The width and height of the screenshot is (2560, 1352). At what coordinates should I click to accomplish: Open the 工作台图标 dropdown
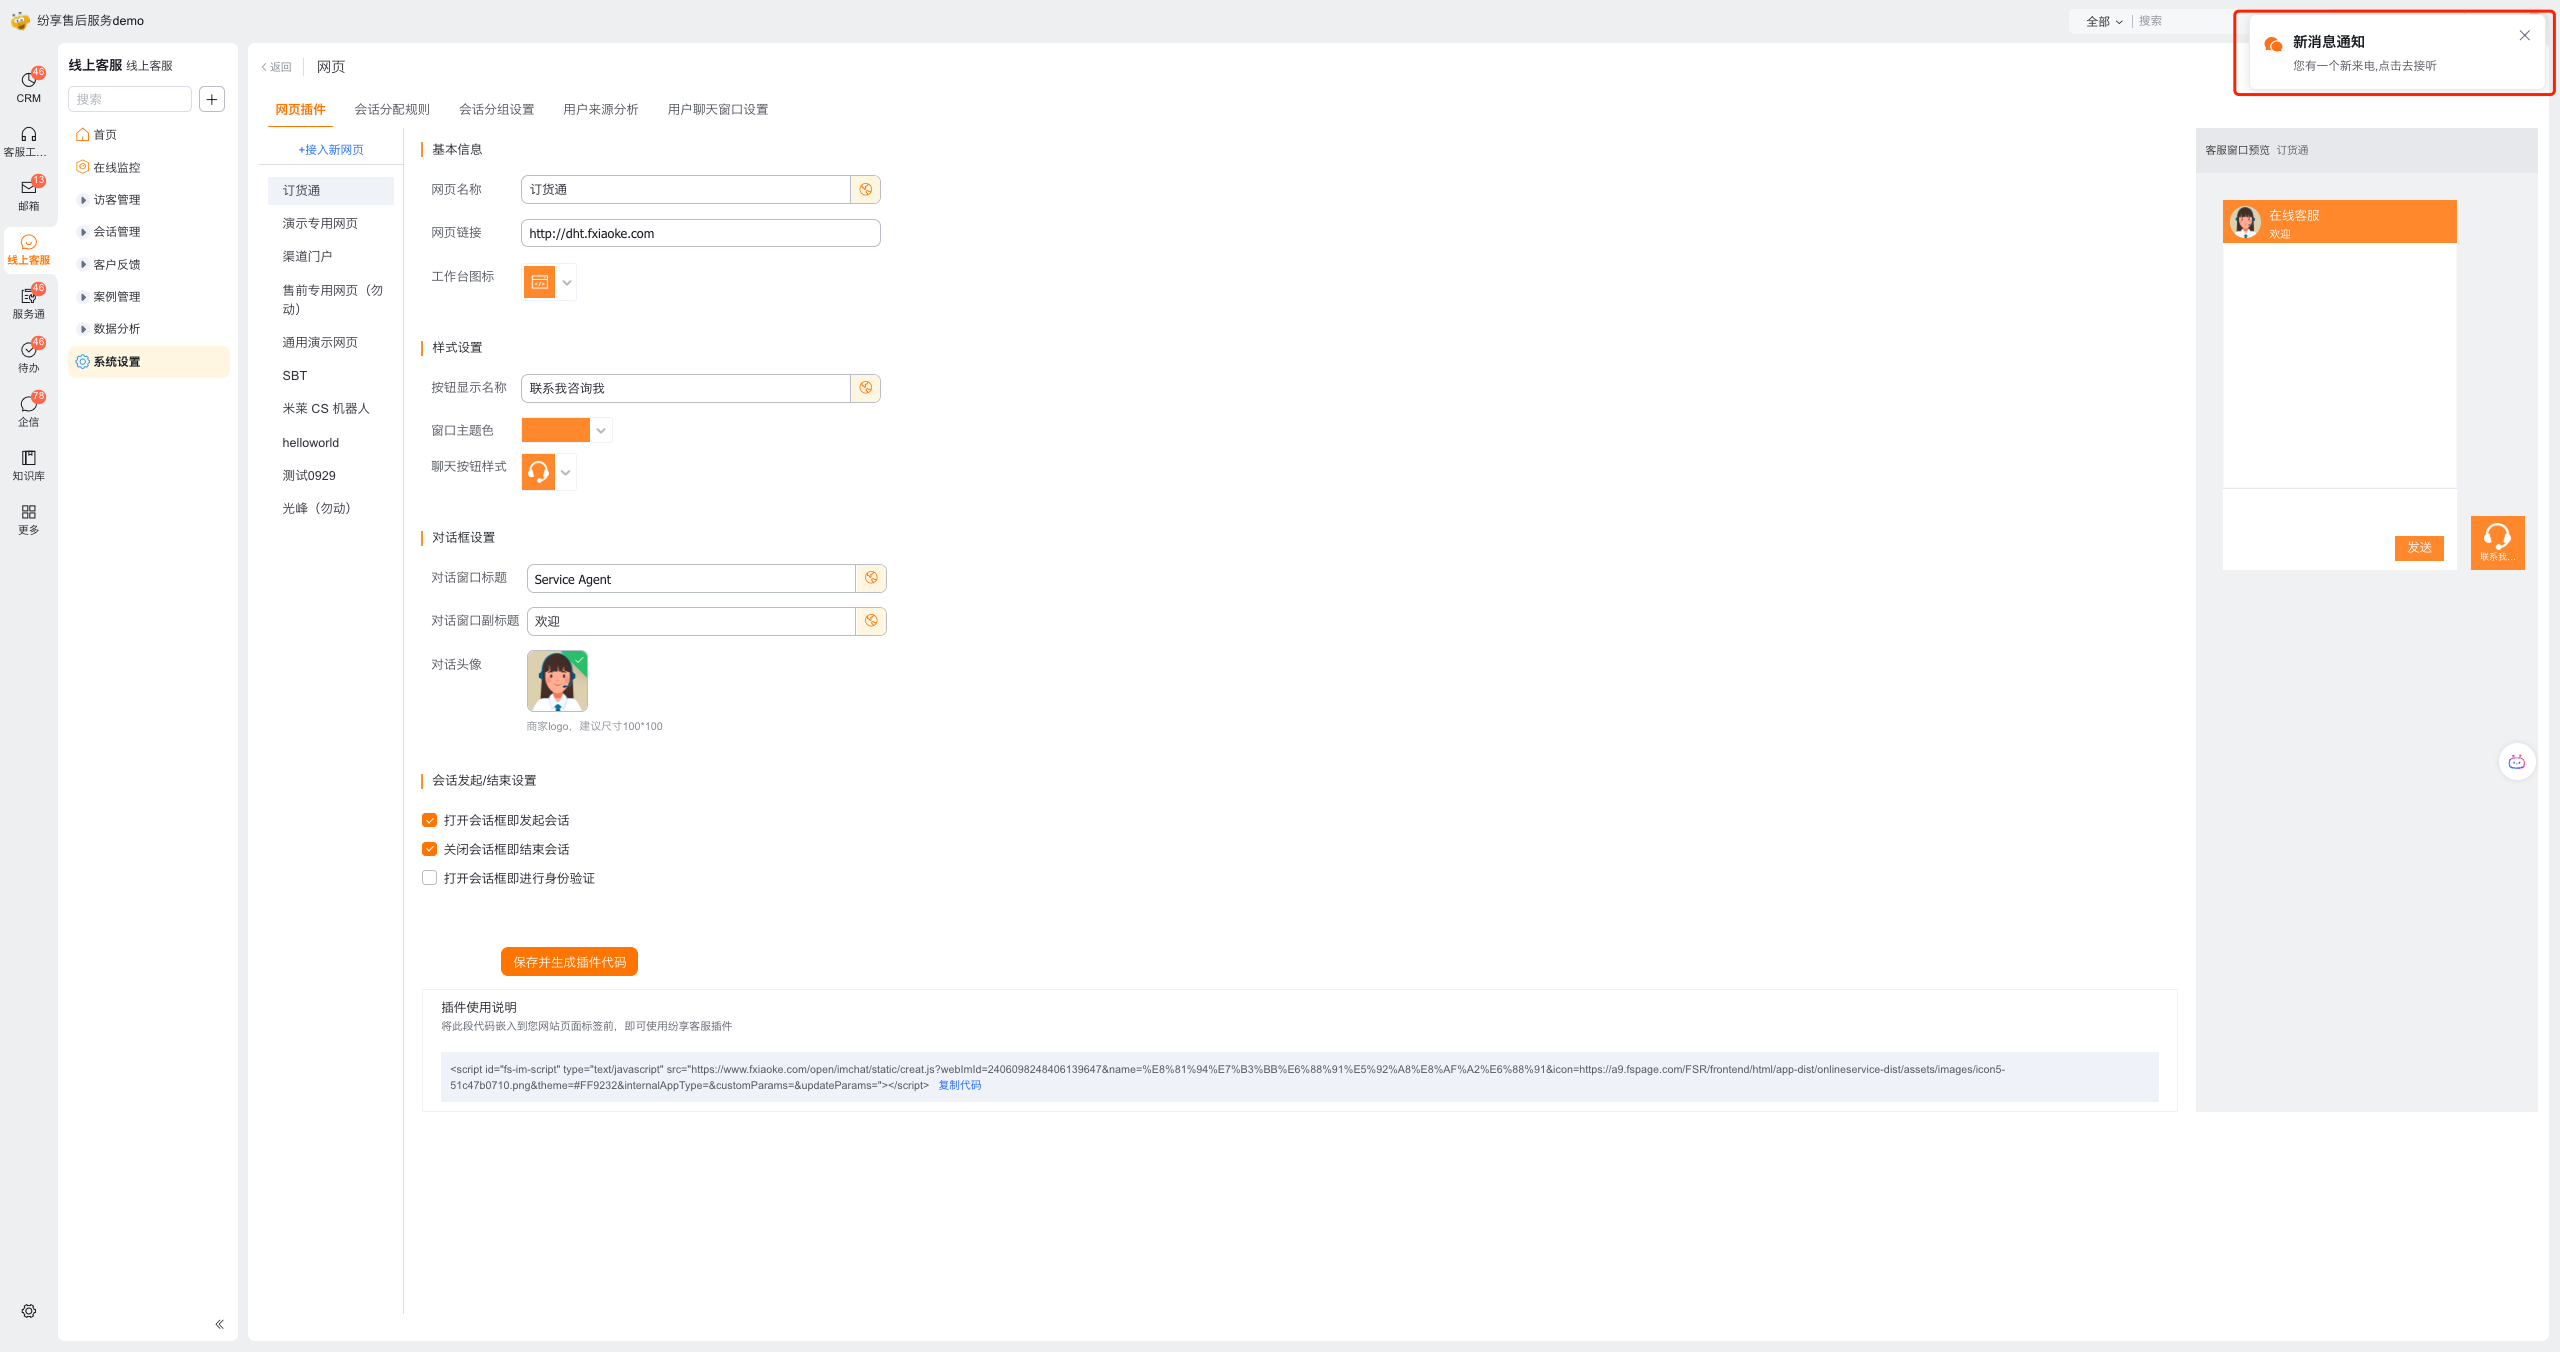point(566,282)
